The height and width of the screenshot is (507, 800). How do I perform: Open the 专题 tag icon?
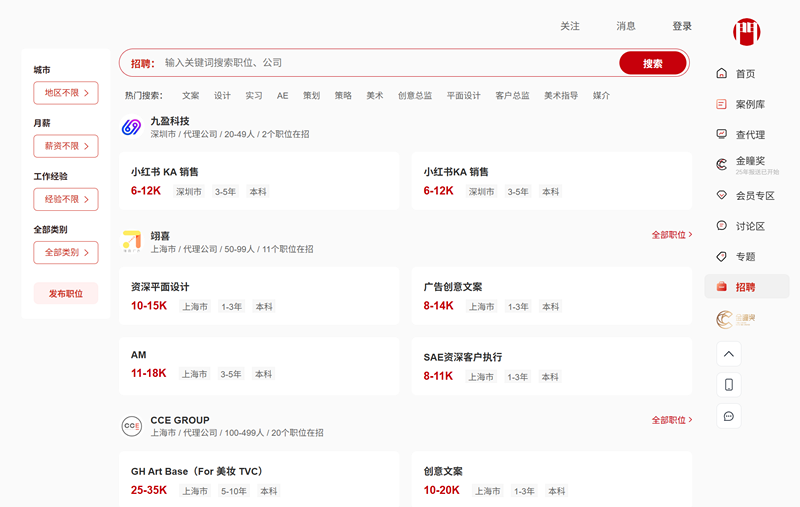tap(721, 257)
